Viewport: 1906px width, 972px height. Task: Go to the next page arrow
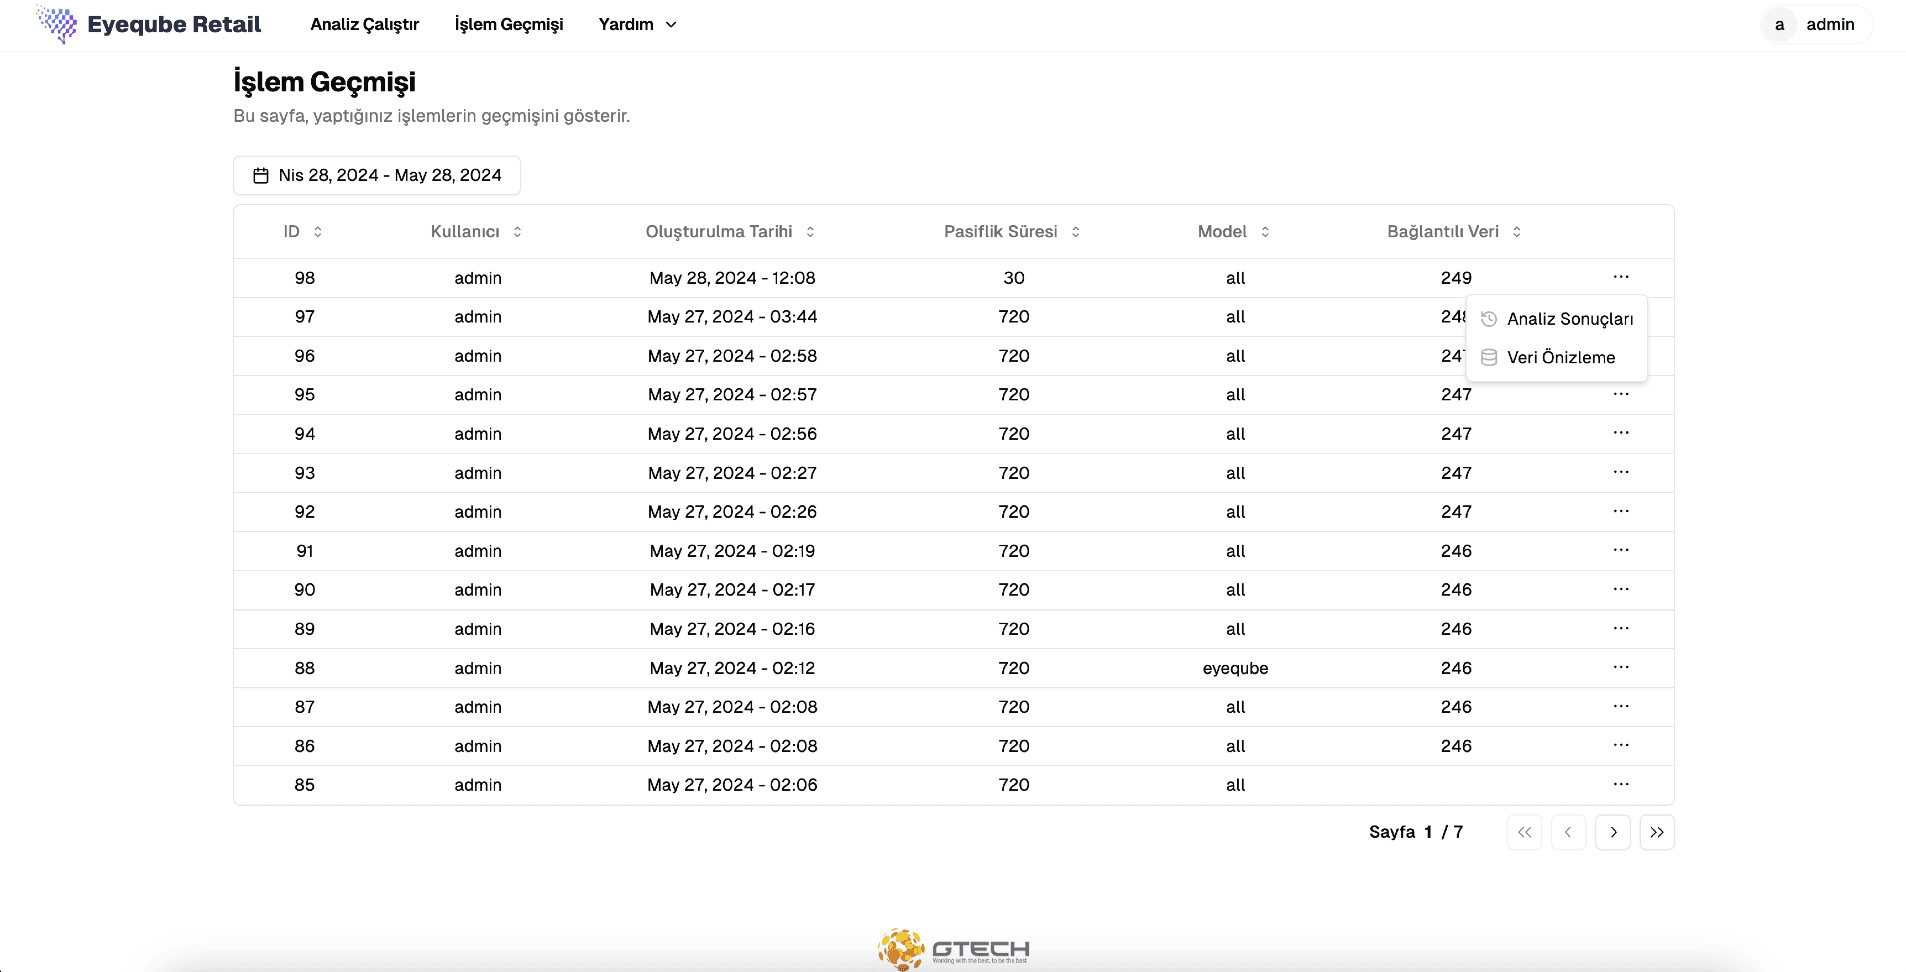pos(1613,832)
